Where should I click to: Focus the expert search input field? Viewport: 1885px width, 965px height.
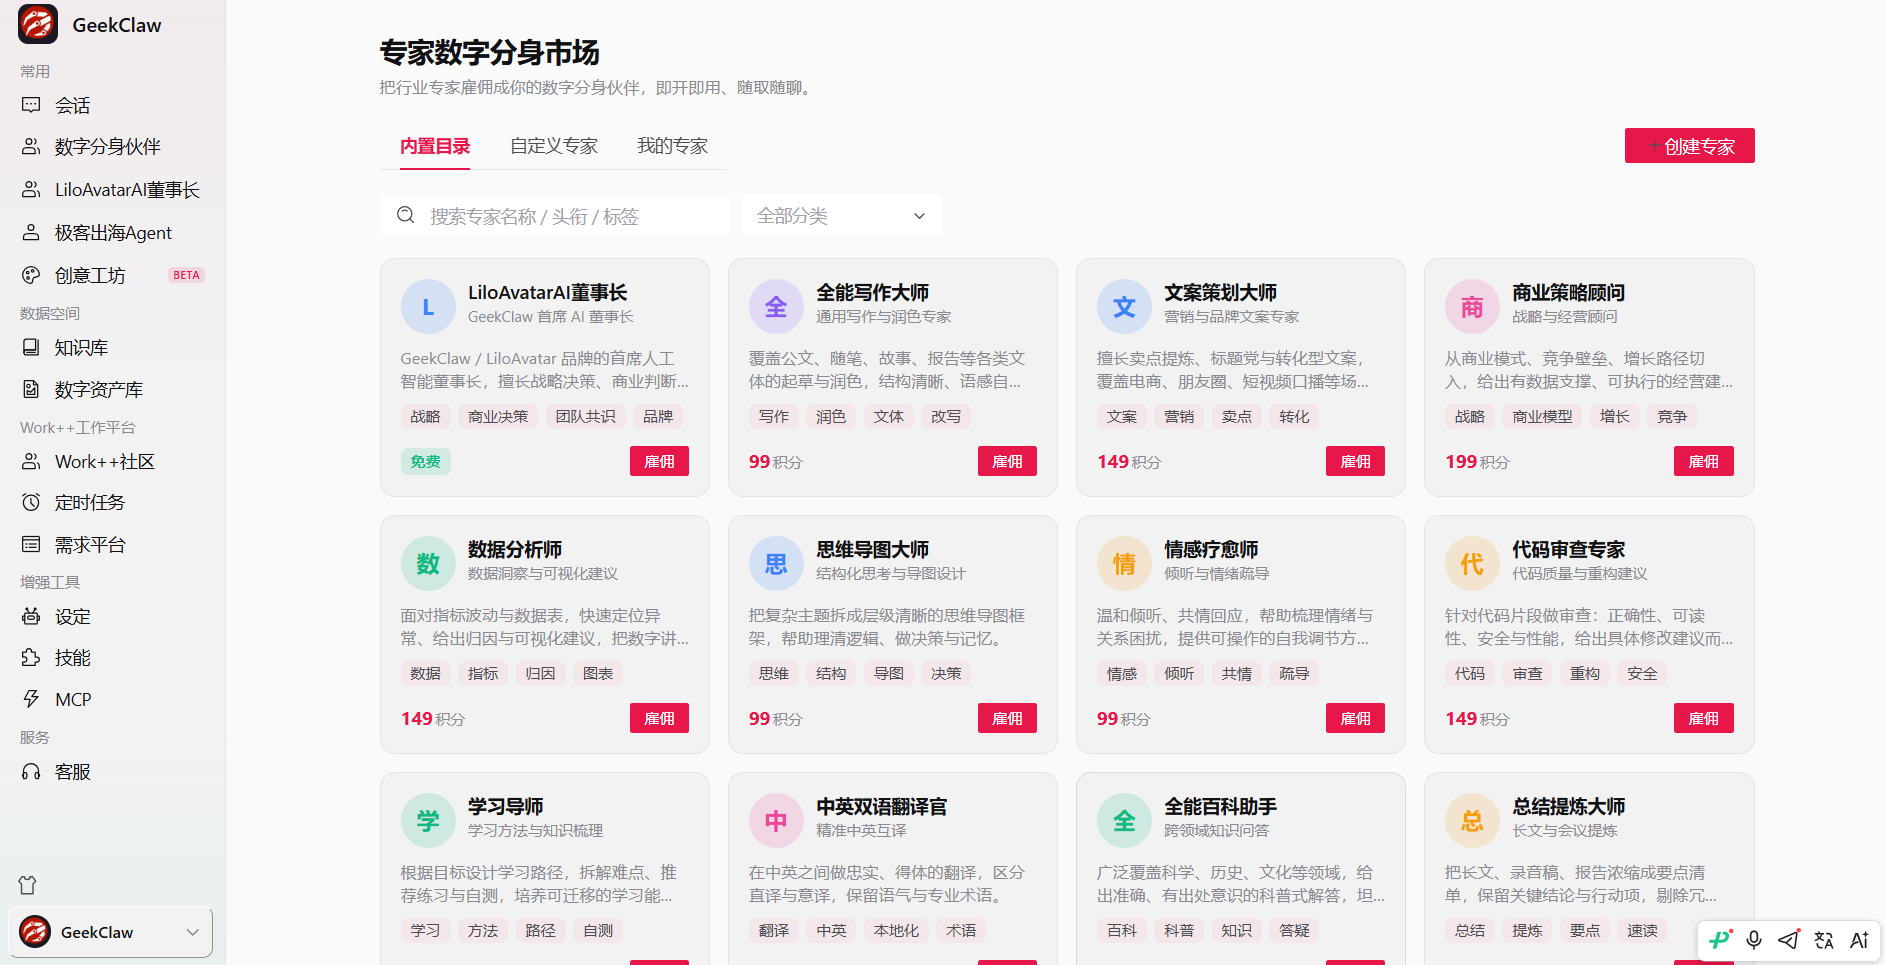pos(555,215)
